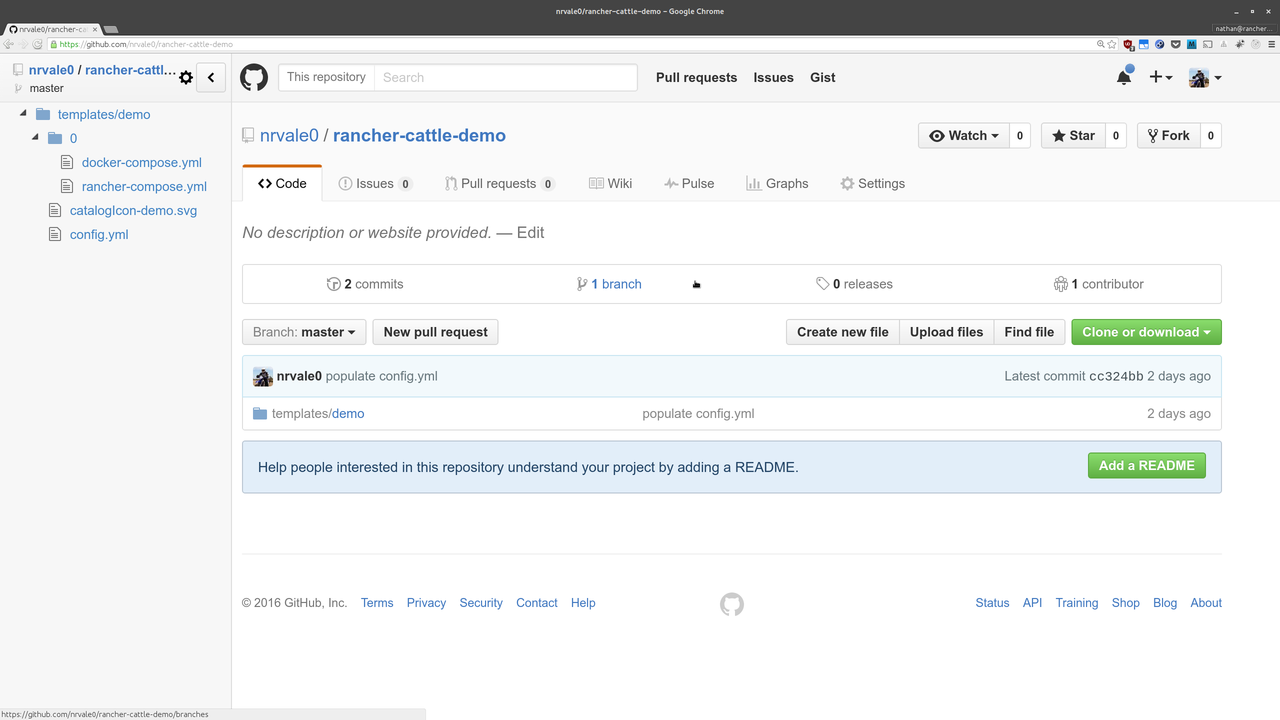Open nrvale0 commit author avatar
Image resolution: width=1280 pixels, height=720 pixels.
263,377
